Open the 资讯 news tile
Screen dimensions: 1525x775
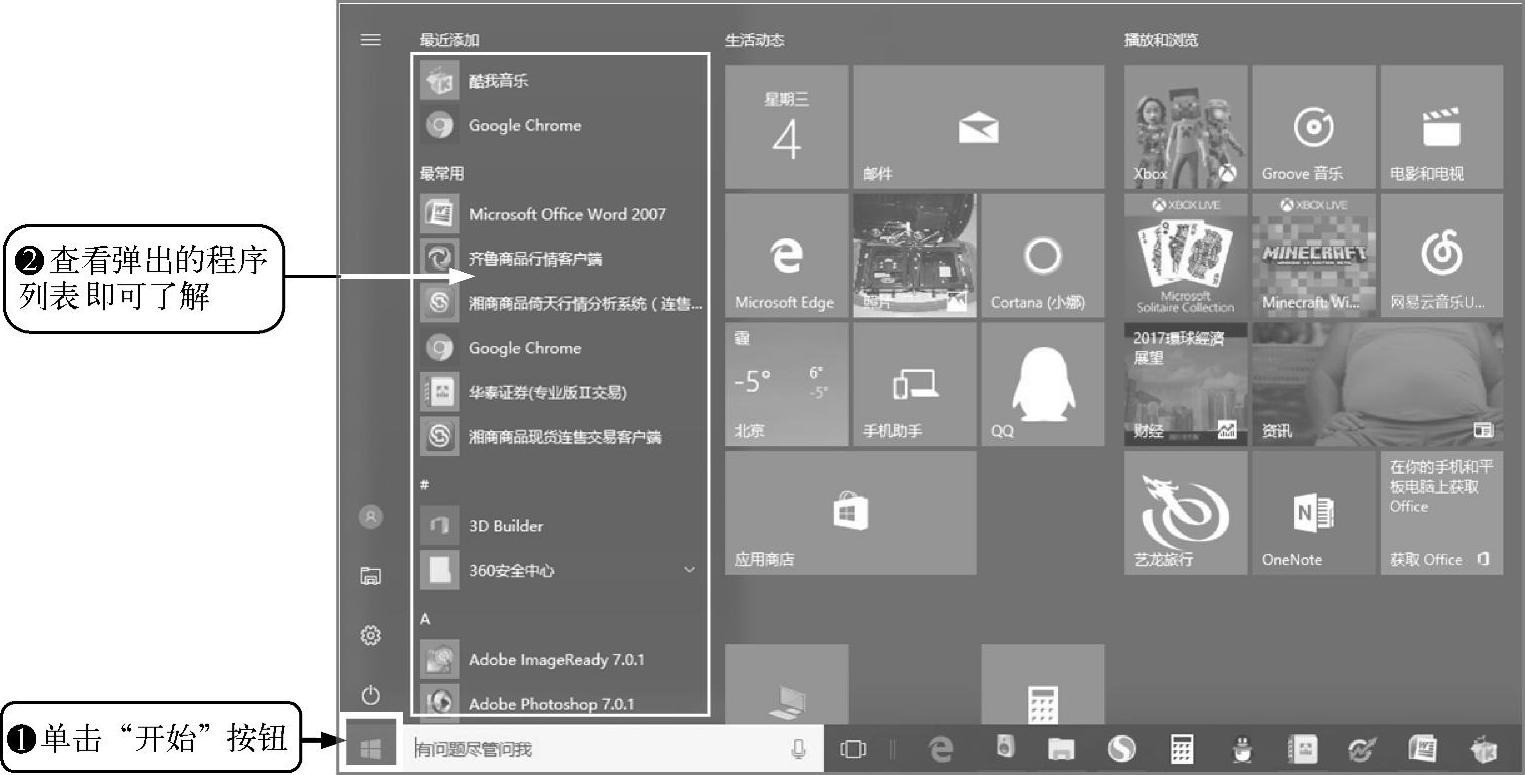pyautogui.click(x=1378, y=384)
